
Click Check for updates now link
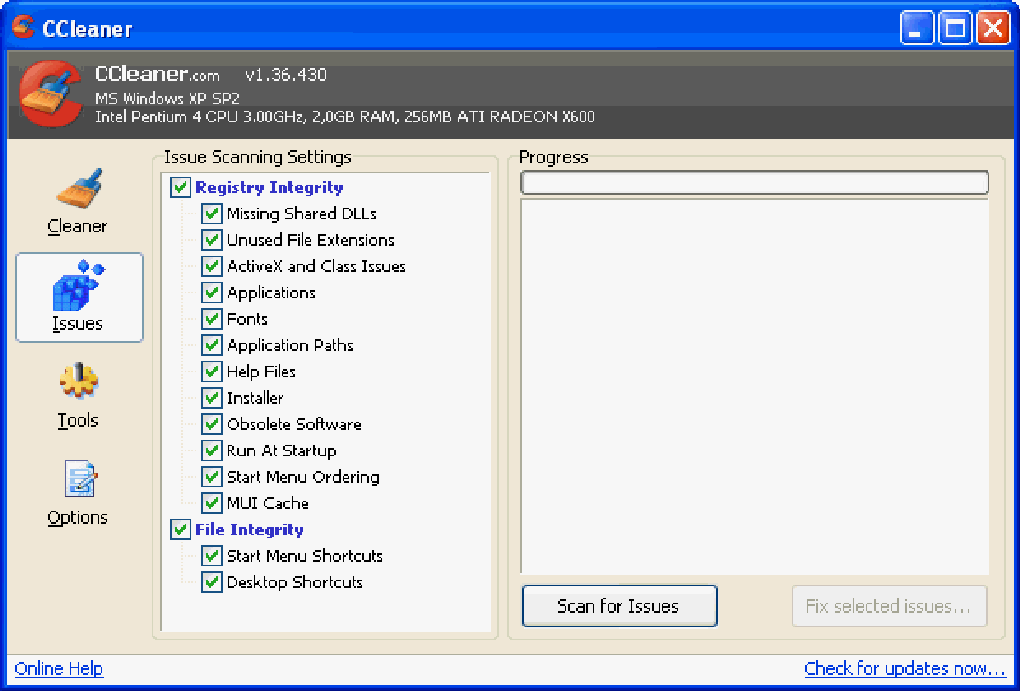coord(905,669)
